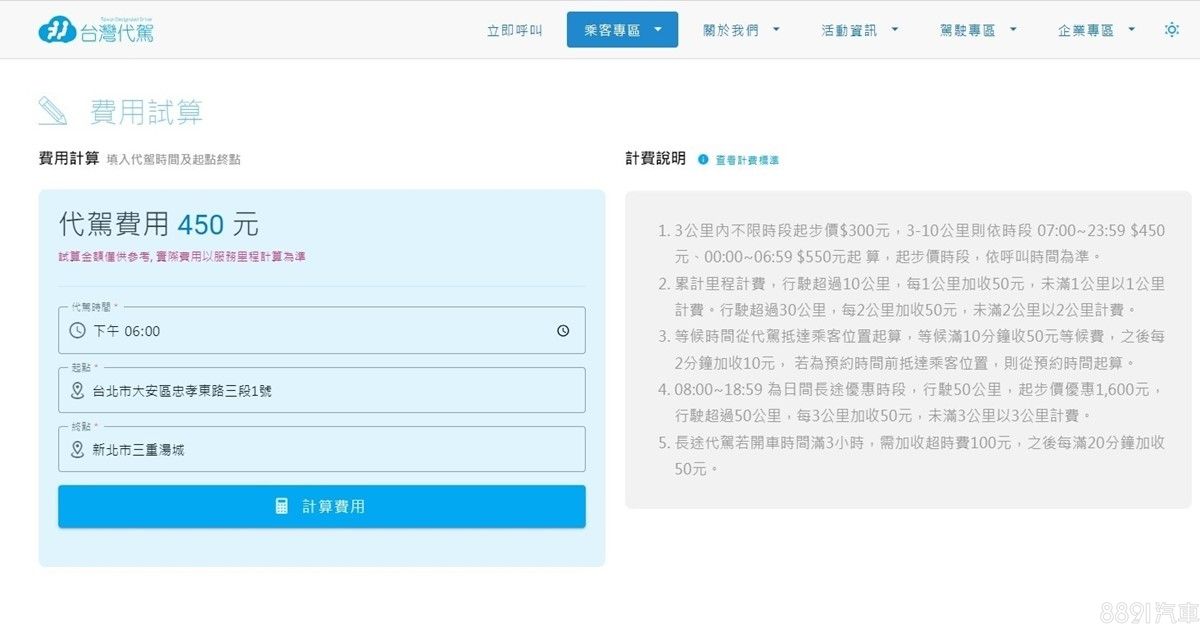1200x625 pixels.
Task: Click the pencil icon beside 費用試算 heading
Action: (x=53, y=111)
